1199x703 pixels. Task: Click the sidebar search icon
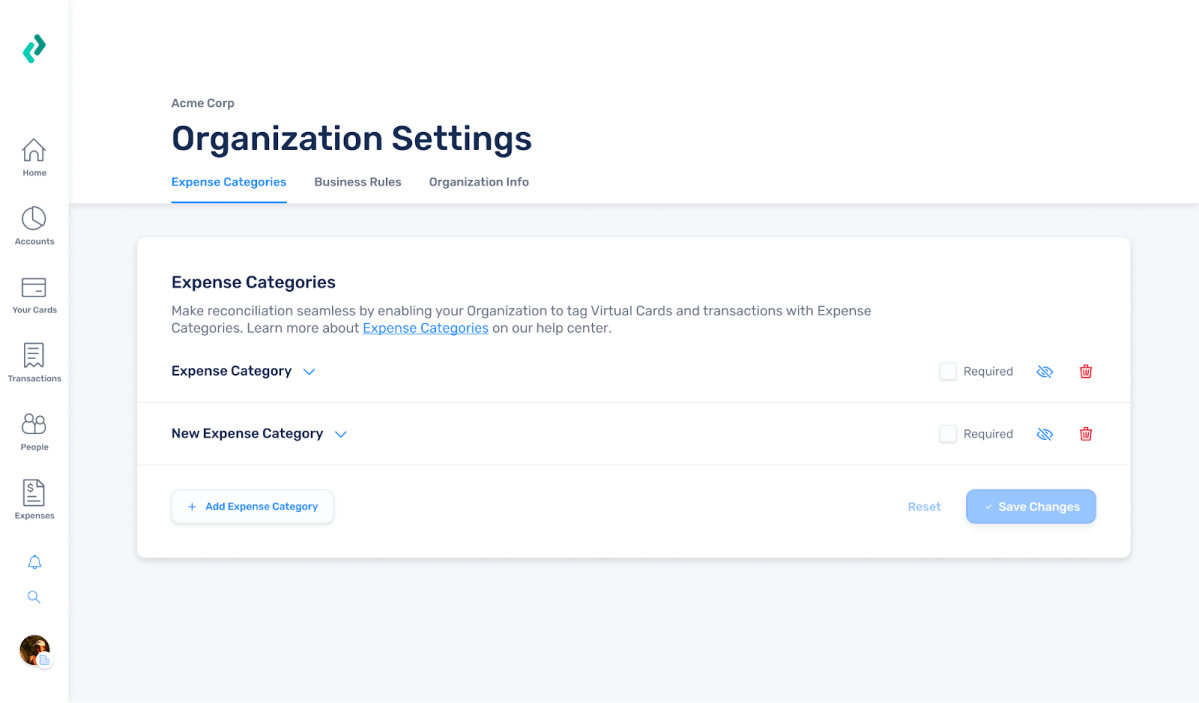[x=34, y=597]
